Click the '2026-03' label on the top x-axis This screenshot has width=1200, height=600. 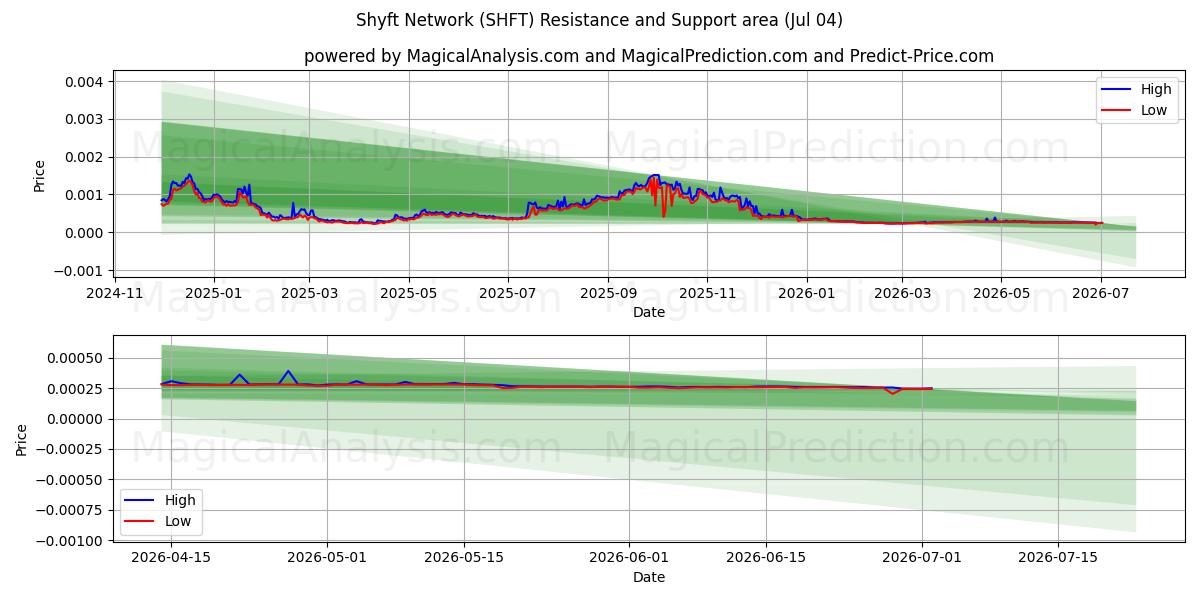(x=902, y=293)
